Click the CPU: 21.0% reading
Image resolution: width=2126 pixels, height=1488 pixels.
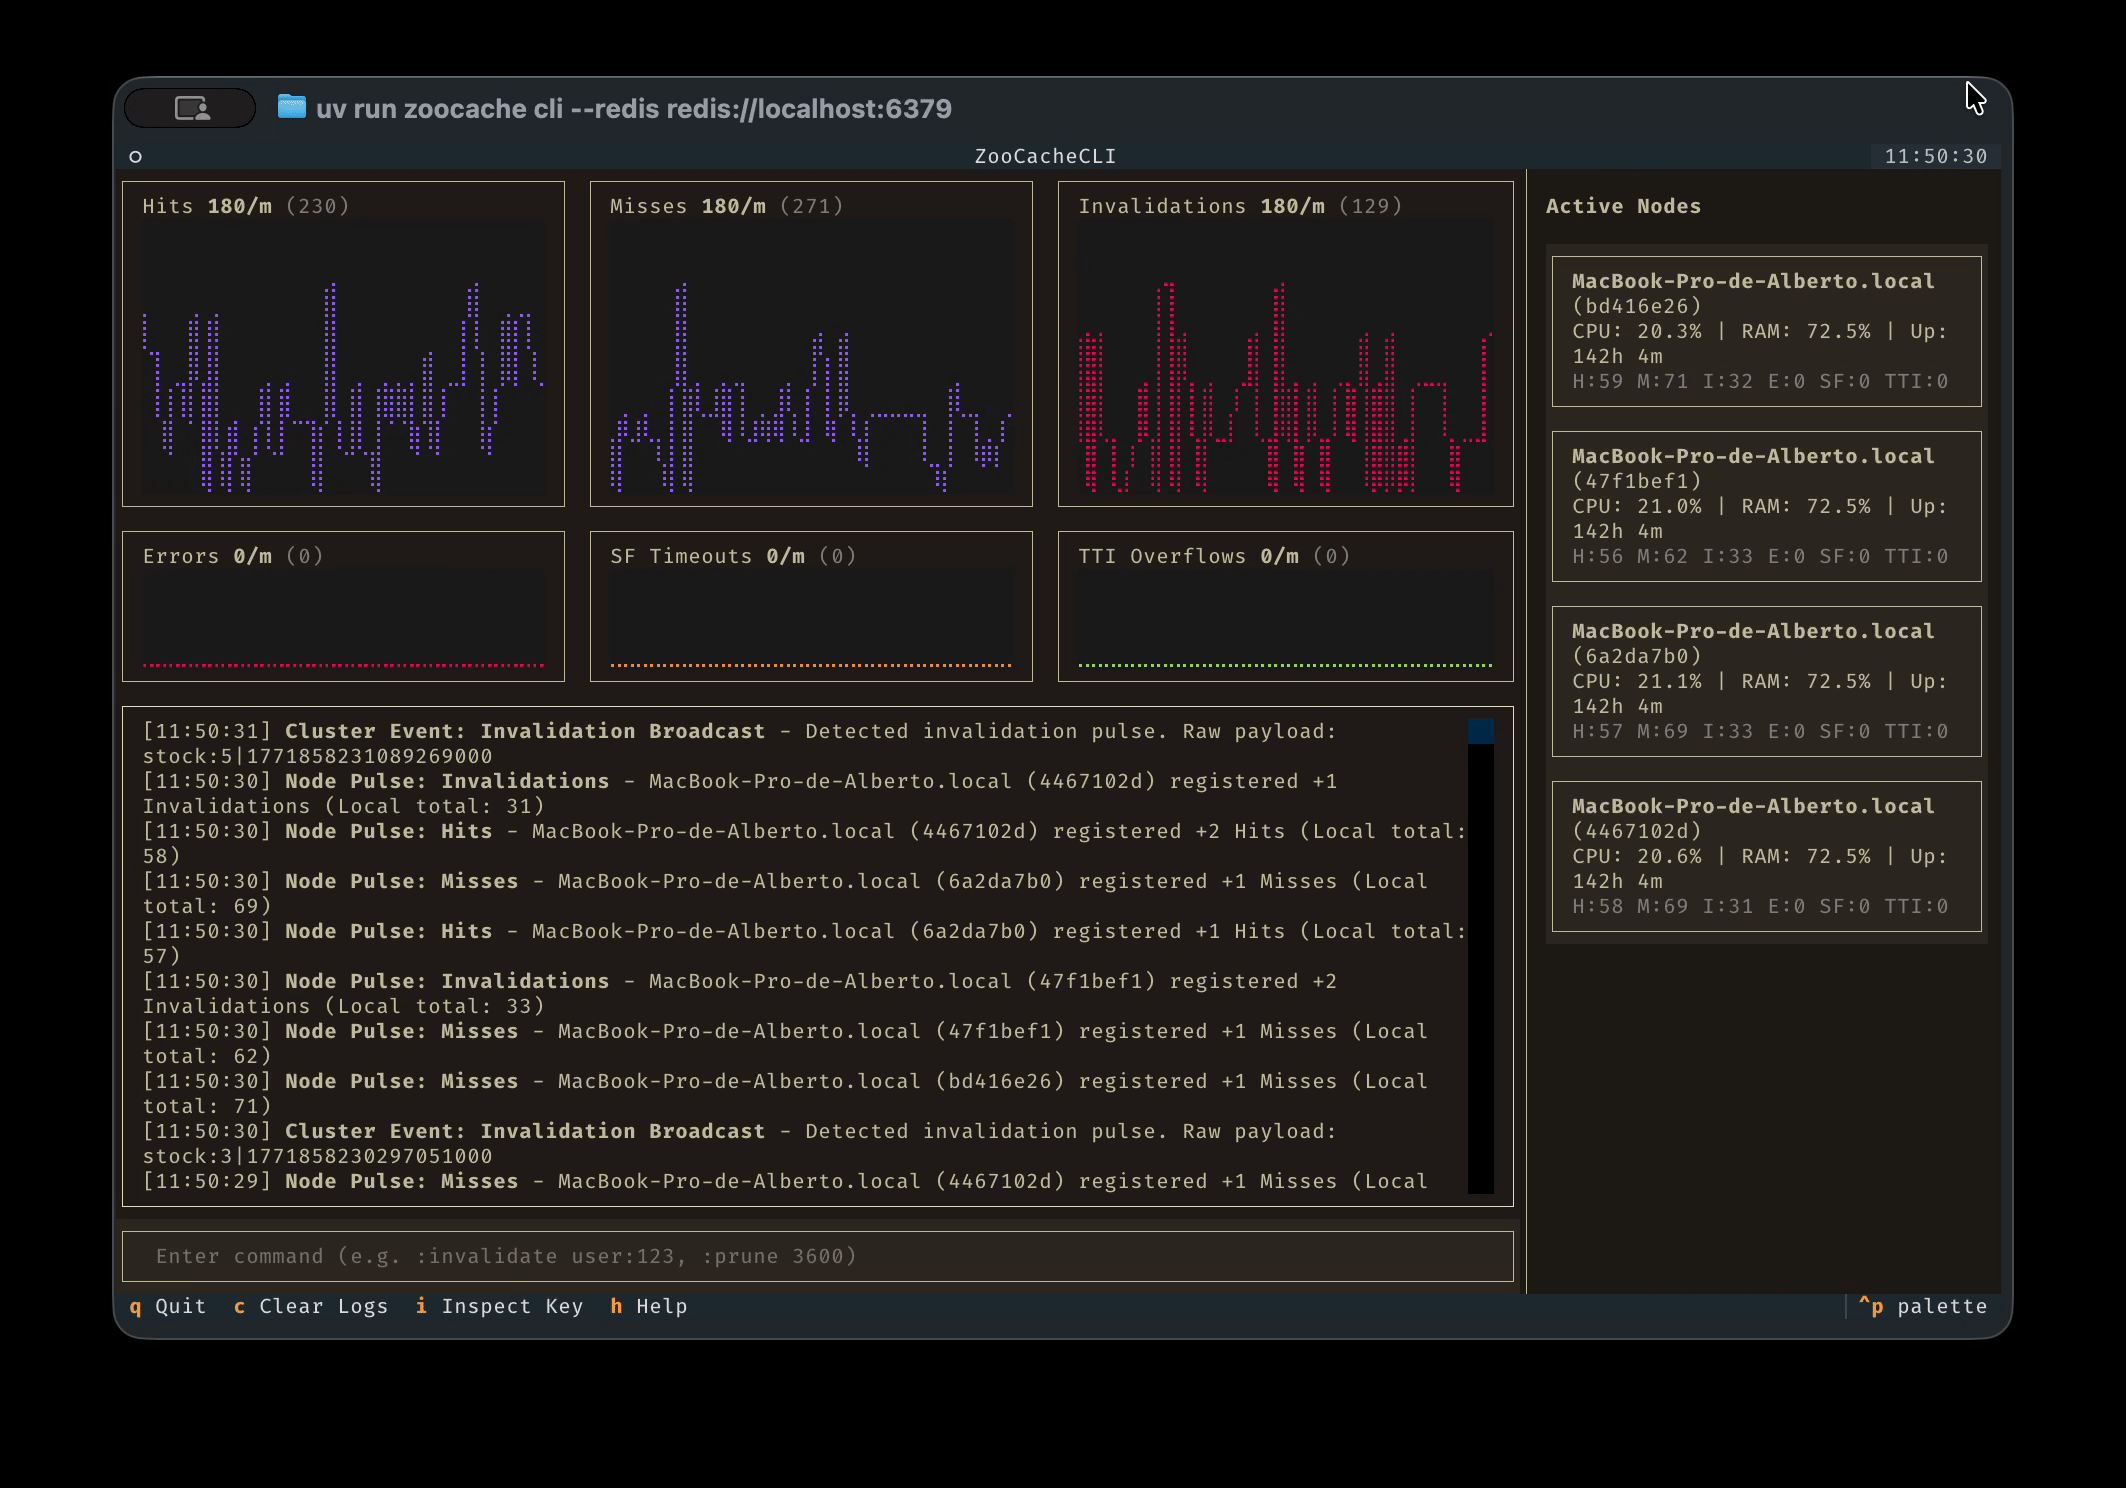1637,506
